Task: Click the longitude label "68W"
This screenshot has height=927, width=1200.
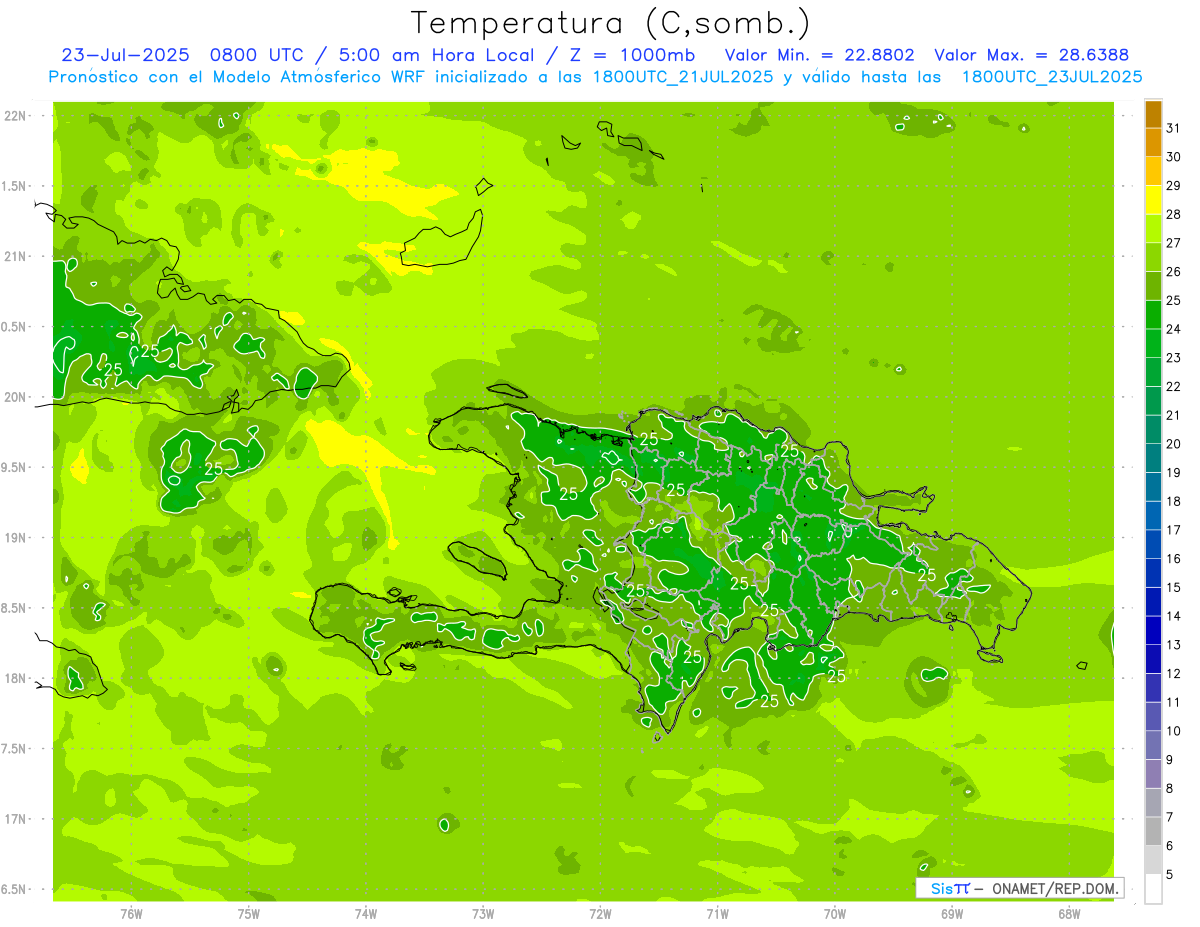Action: pos(1069,914)
